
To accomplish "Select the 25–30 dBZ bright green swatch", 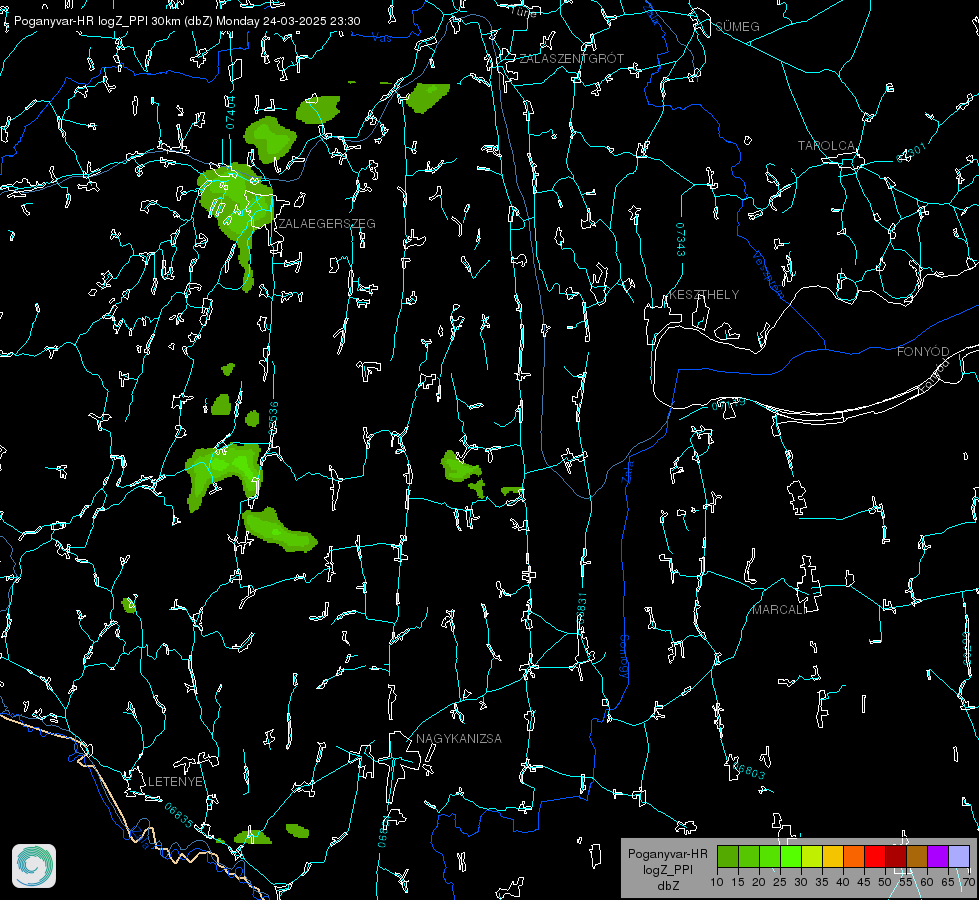I will [790, 856].
